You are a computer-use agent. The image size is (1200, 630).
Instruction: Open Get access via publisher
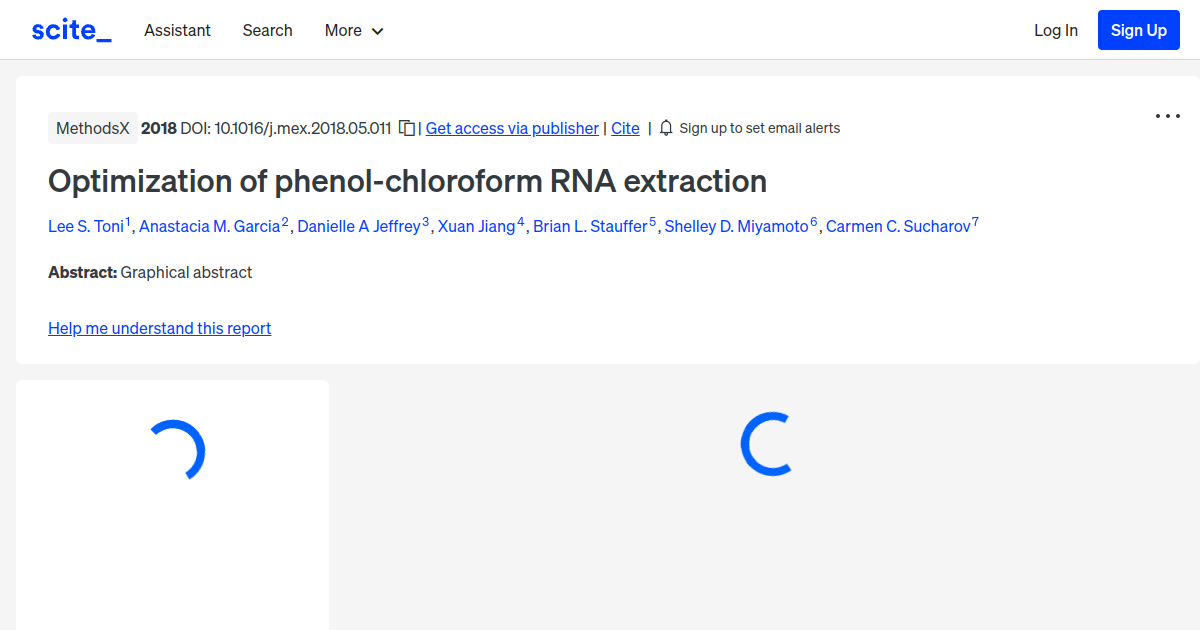coord(511,128)
